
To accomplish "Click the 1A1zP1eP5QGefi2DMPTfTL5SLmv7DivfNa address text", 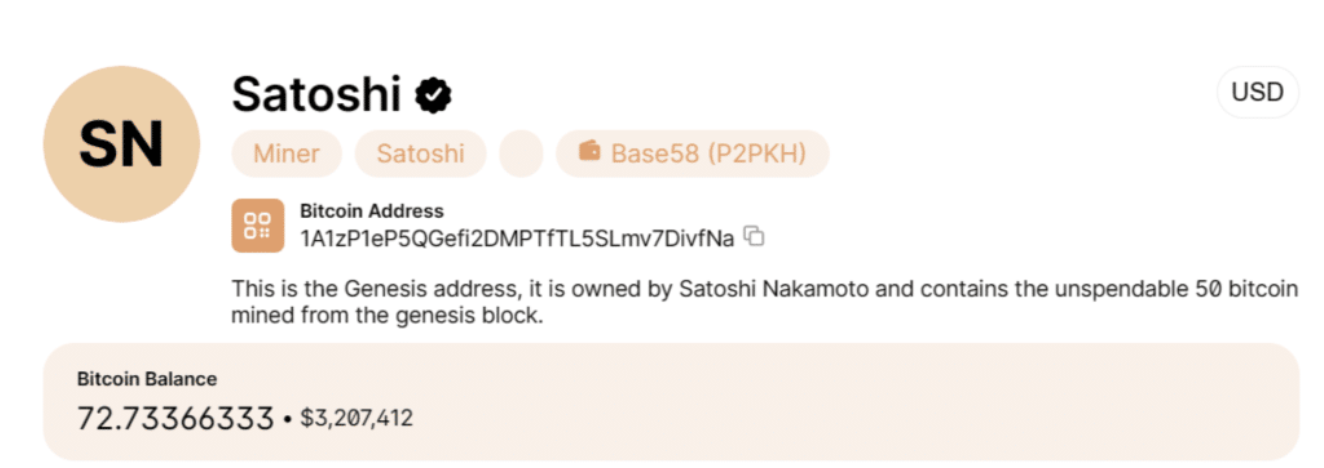I will tap(516, 238).
